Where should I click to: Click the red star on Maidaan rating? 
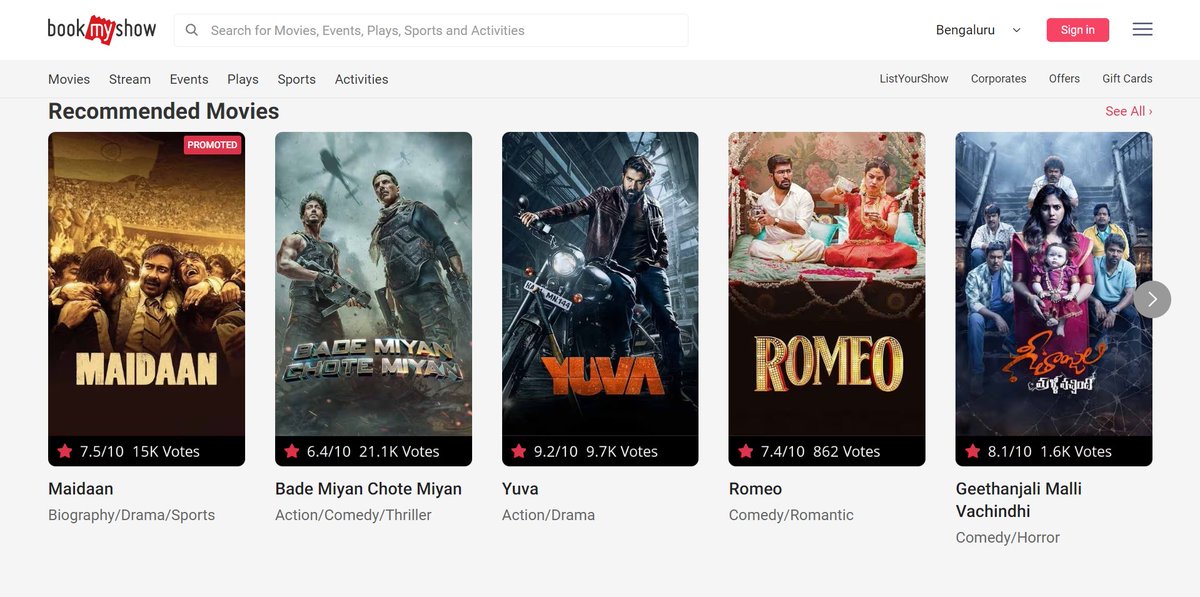point(65,451)
